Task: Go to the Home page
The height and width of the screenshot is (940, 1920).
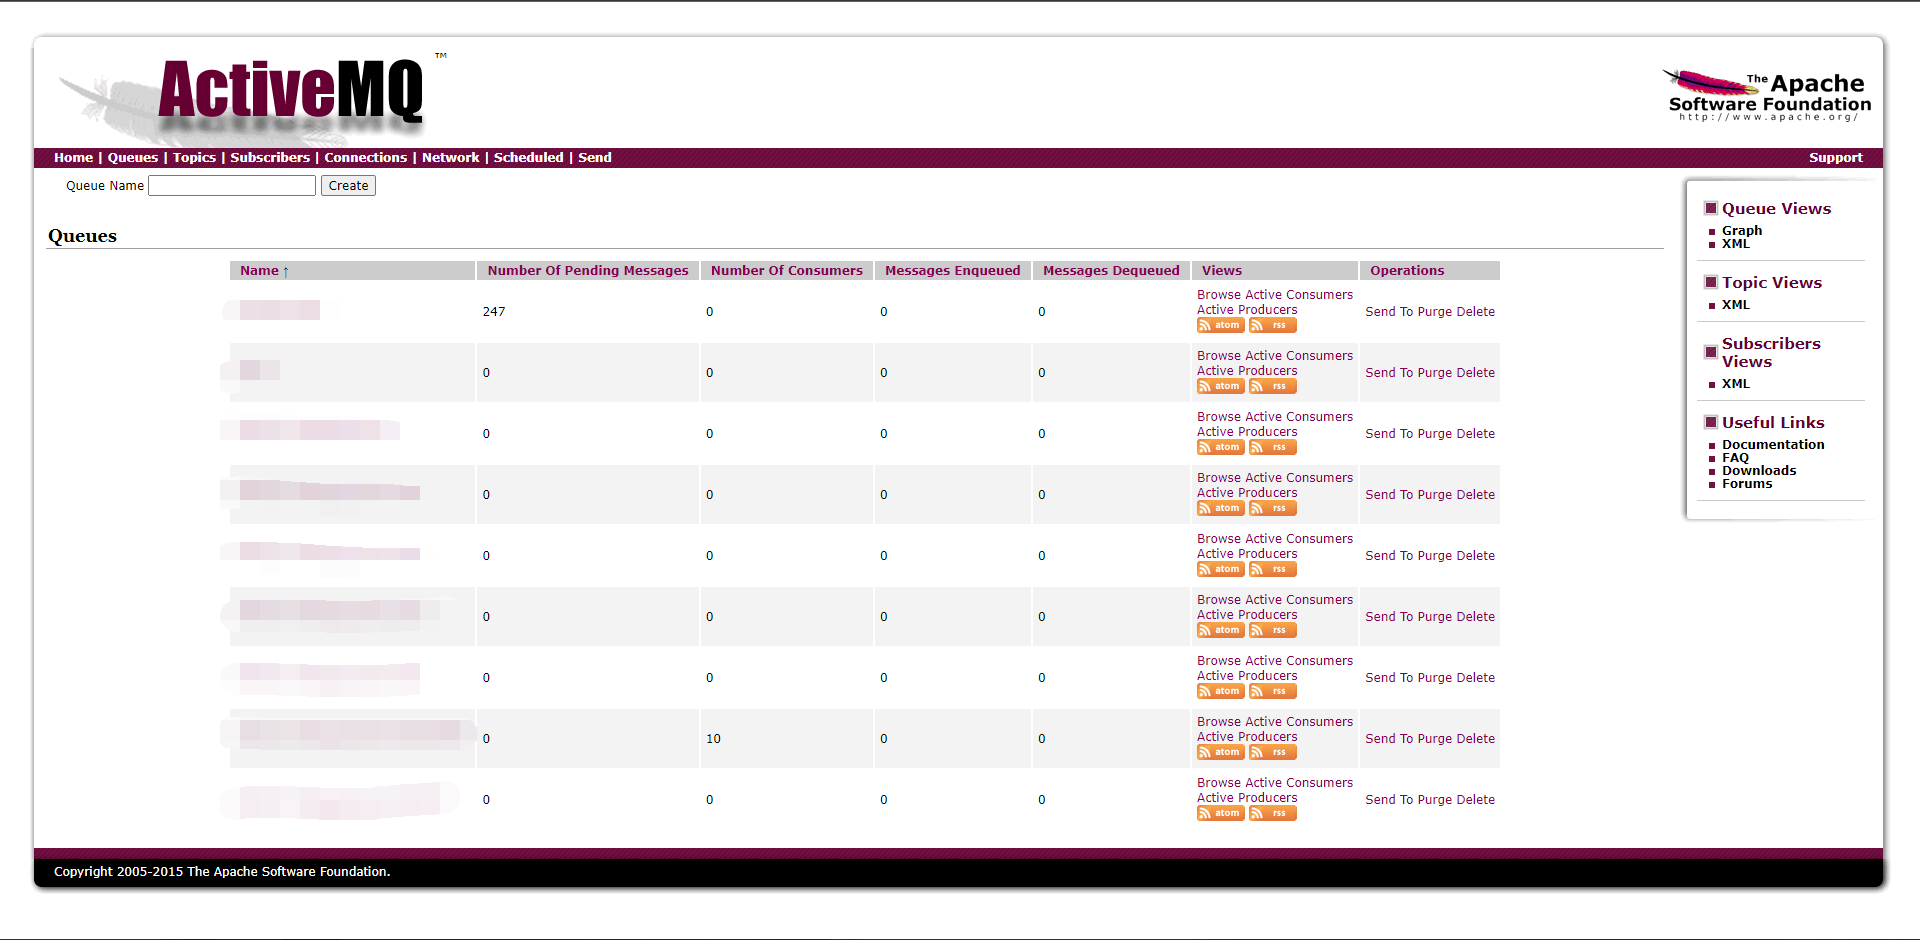Action: pyautogui.click(x=73, y=158)
